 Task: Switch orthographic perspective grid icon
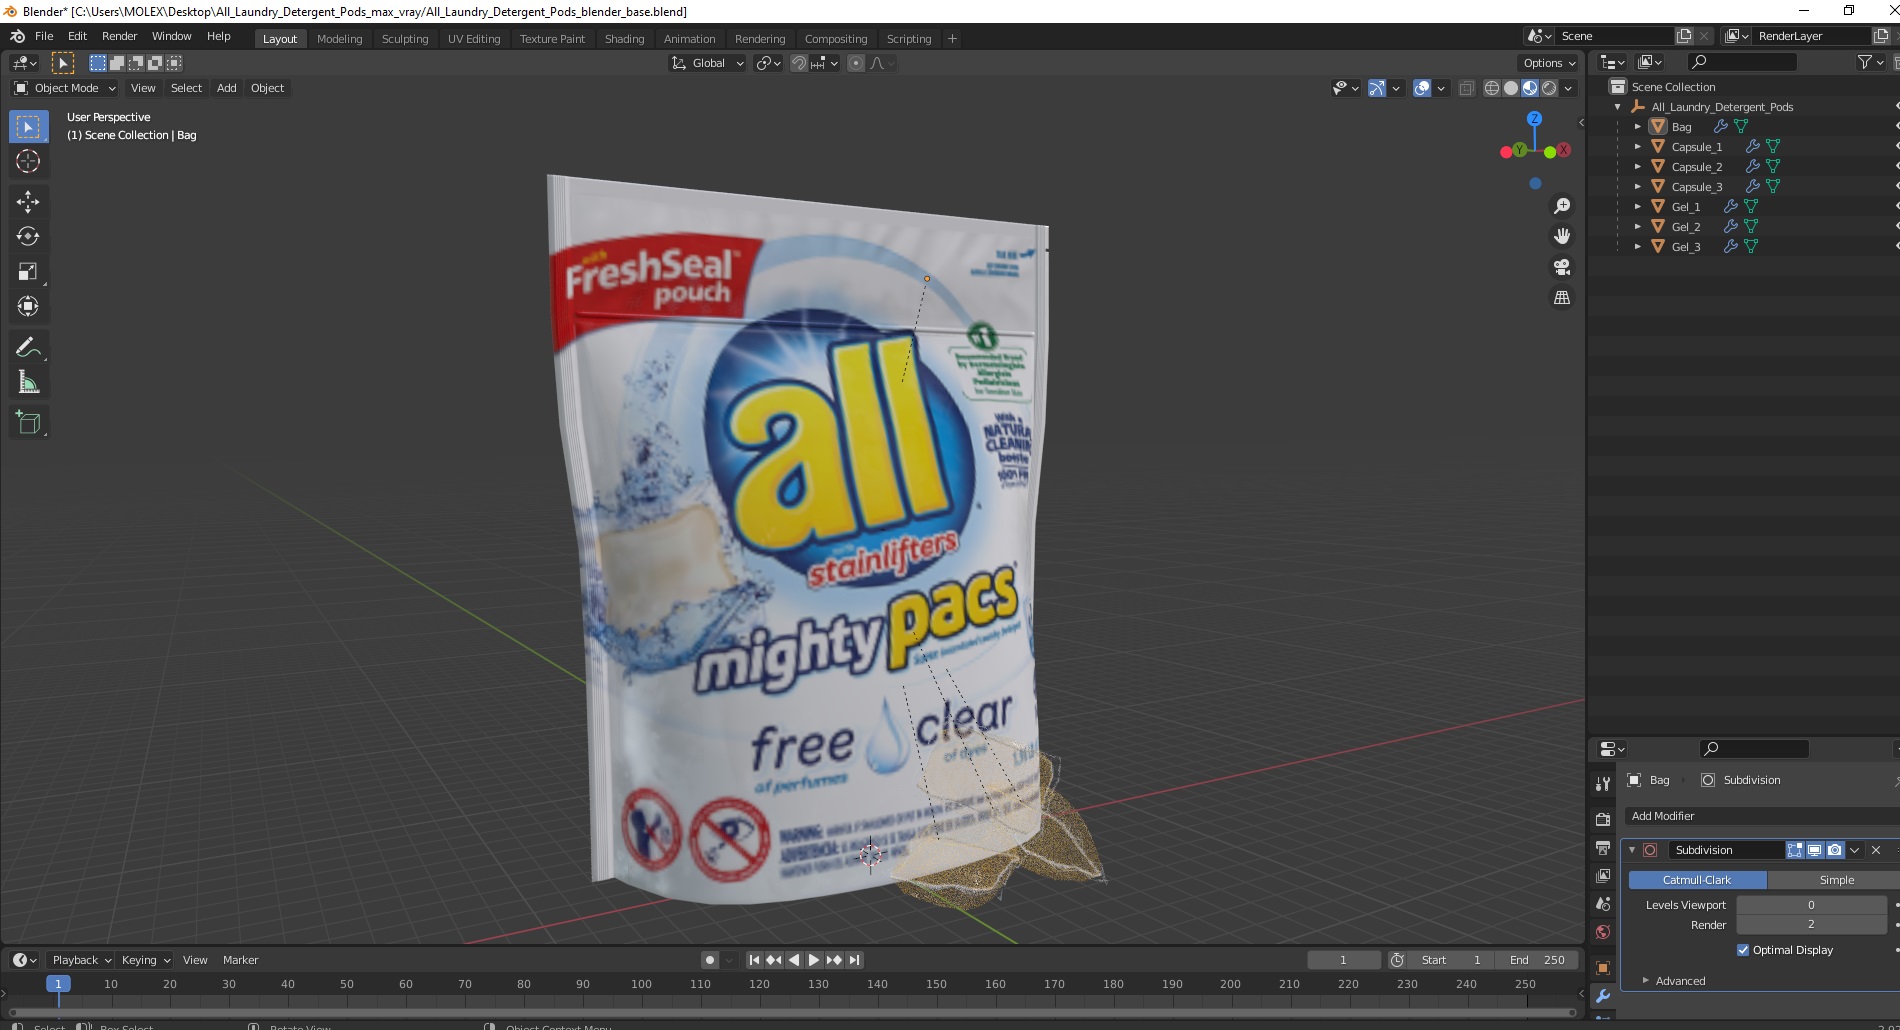[x=1561, y=298]
